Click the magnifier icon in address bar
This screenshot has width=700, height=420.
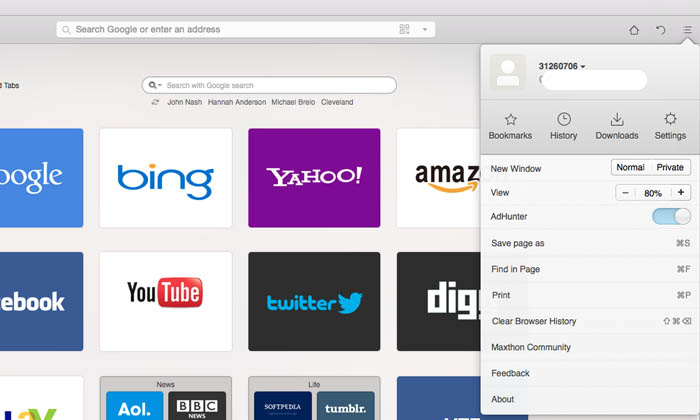66,30
